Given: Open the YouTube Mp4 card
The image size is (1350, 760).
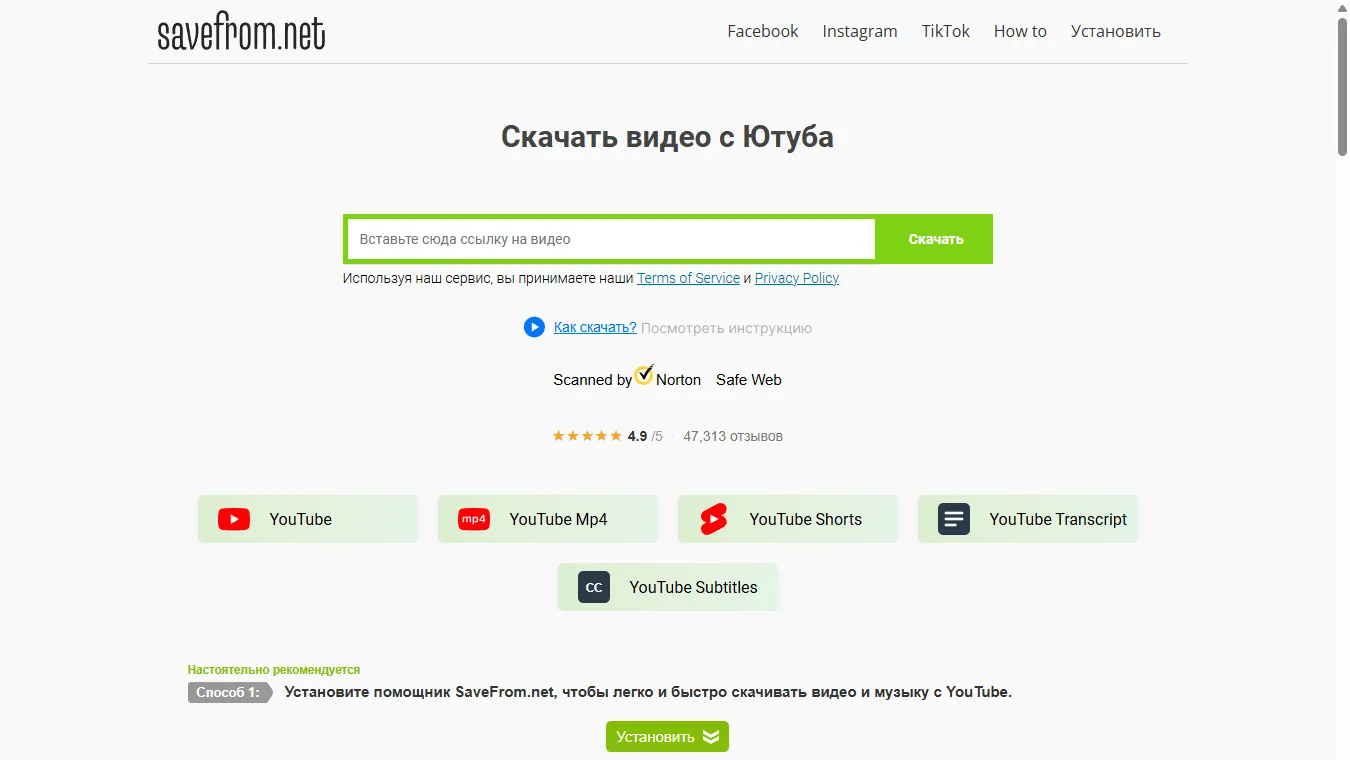Looking at the screenshot, I should (x=548, y=519).
